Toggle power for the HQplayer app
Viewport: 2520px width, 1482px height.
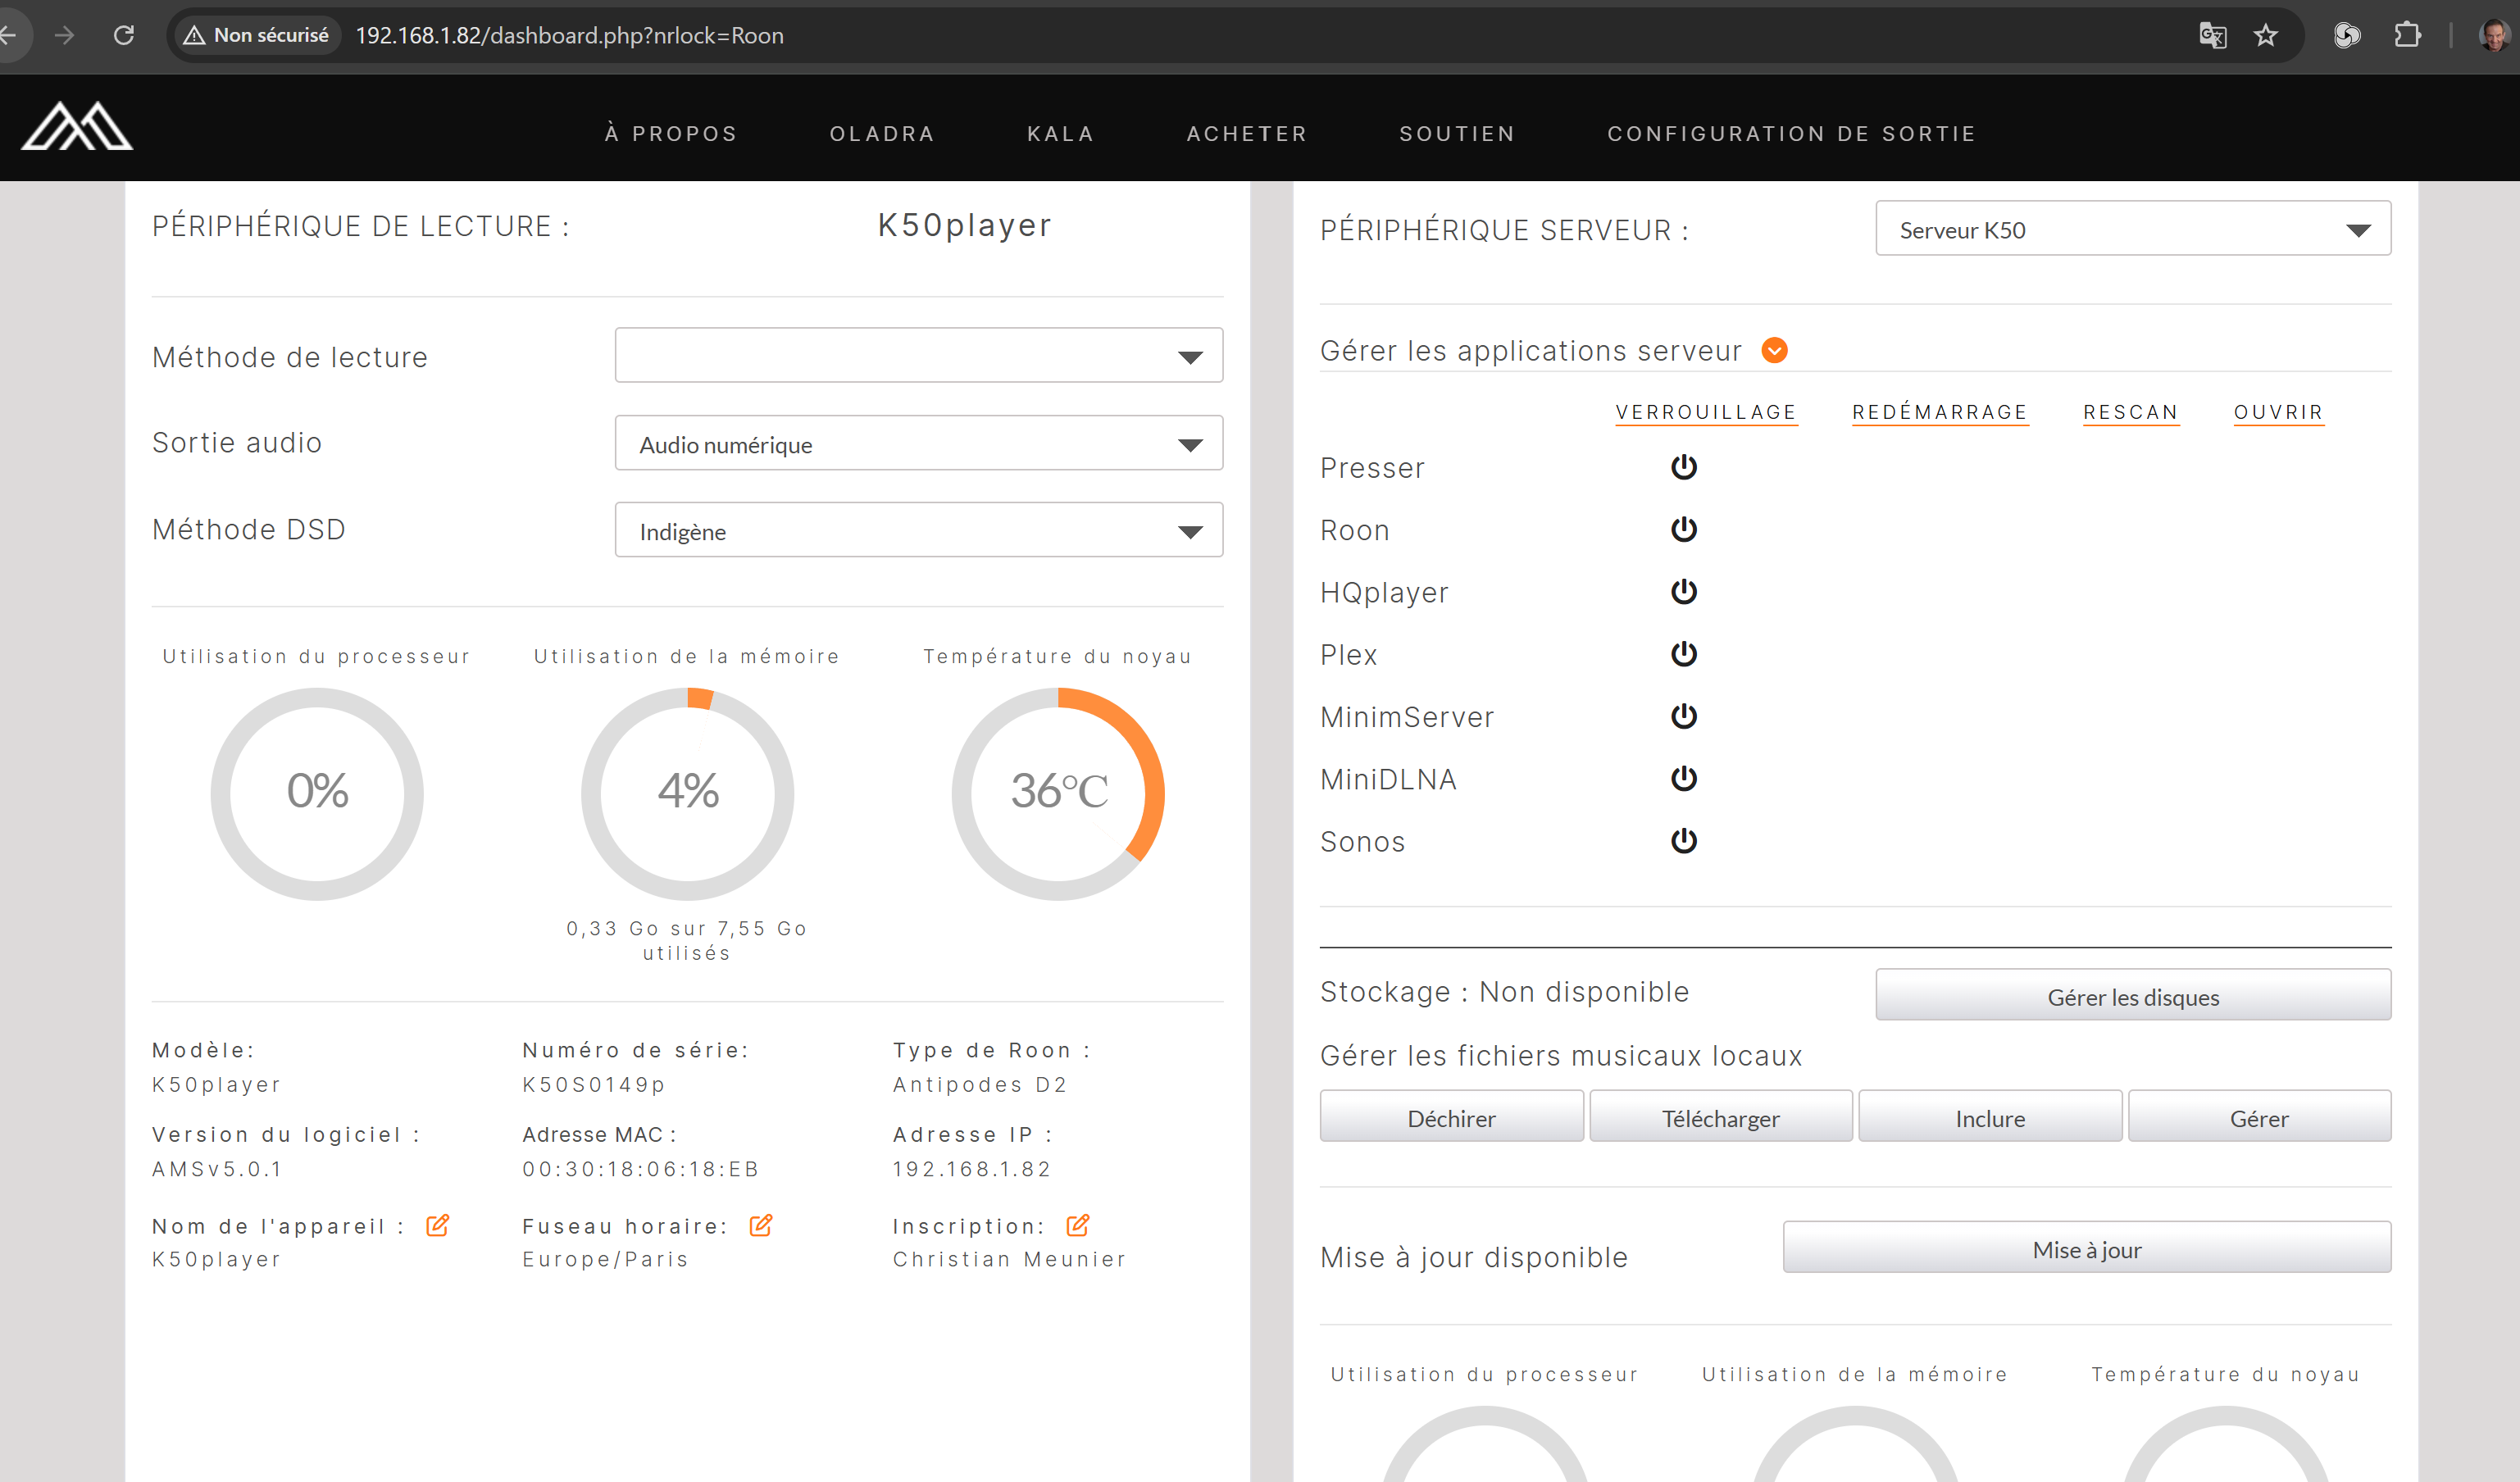point(1684,592)
